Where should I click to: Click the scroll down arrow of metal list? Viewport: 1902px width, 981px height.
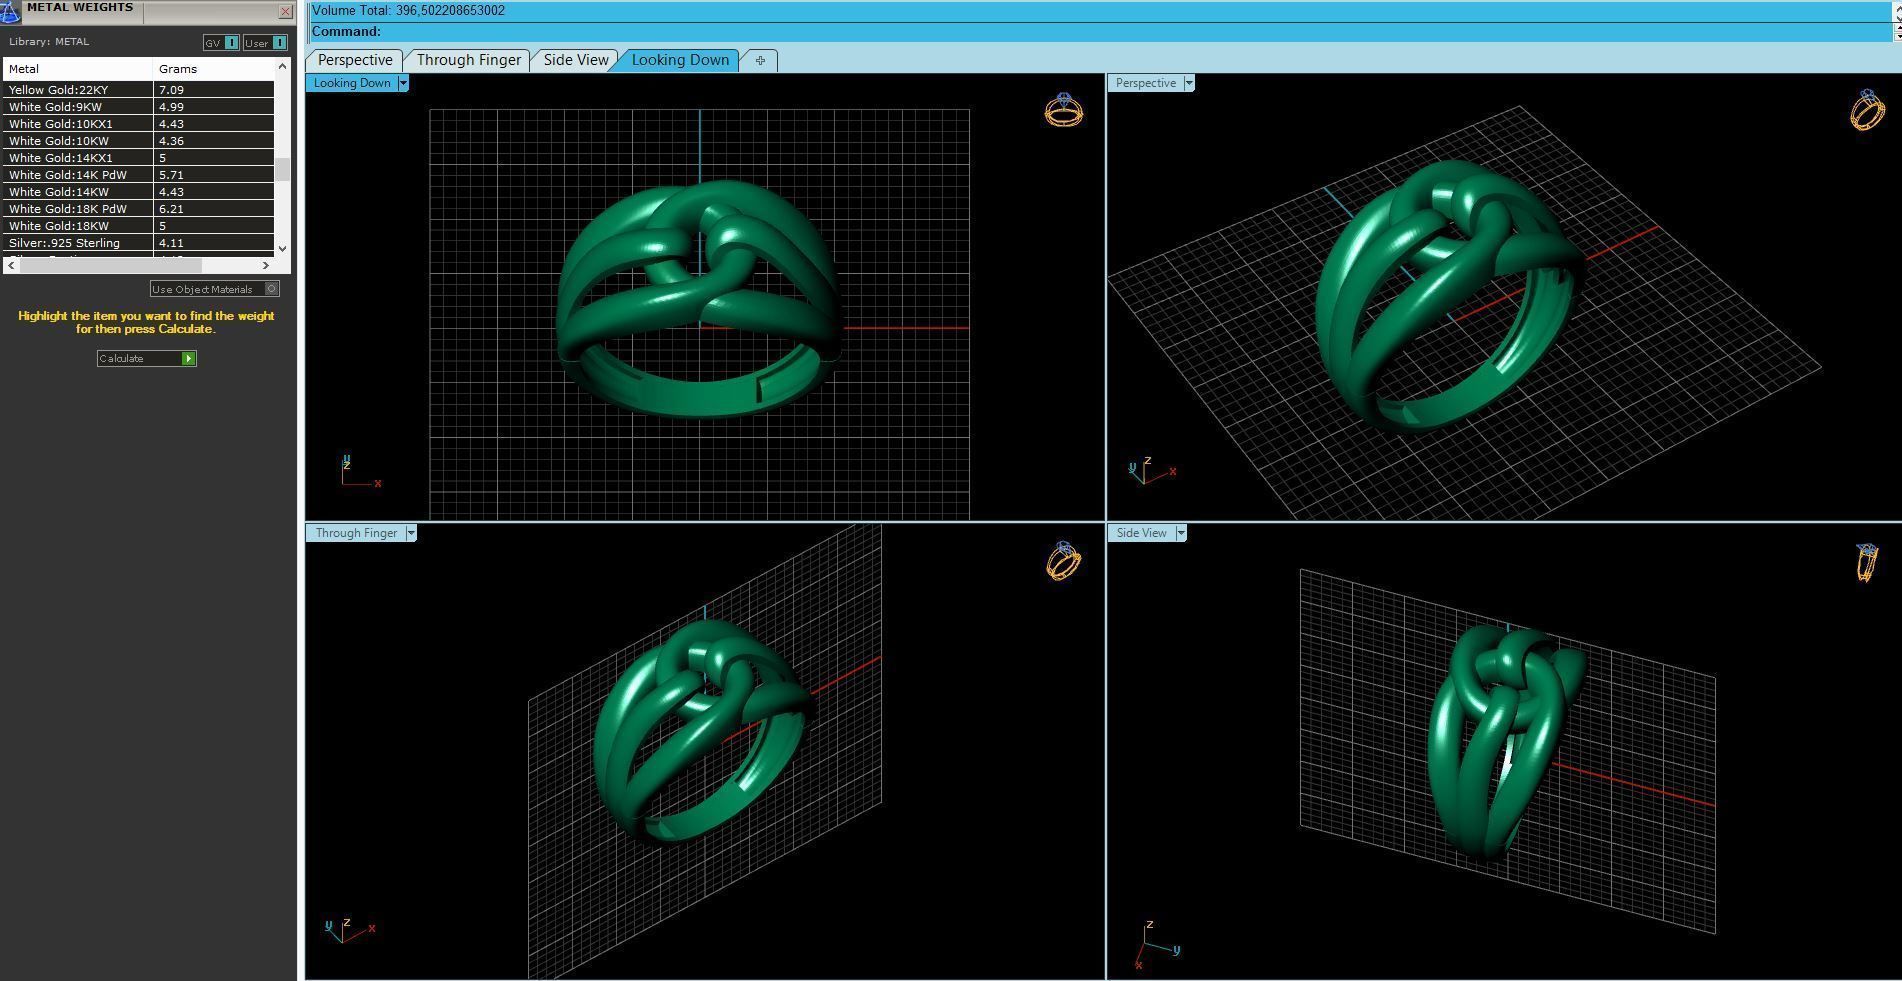[x=283, y=248]
